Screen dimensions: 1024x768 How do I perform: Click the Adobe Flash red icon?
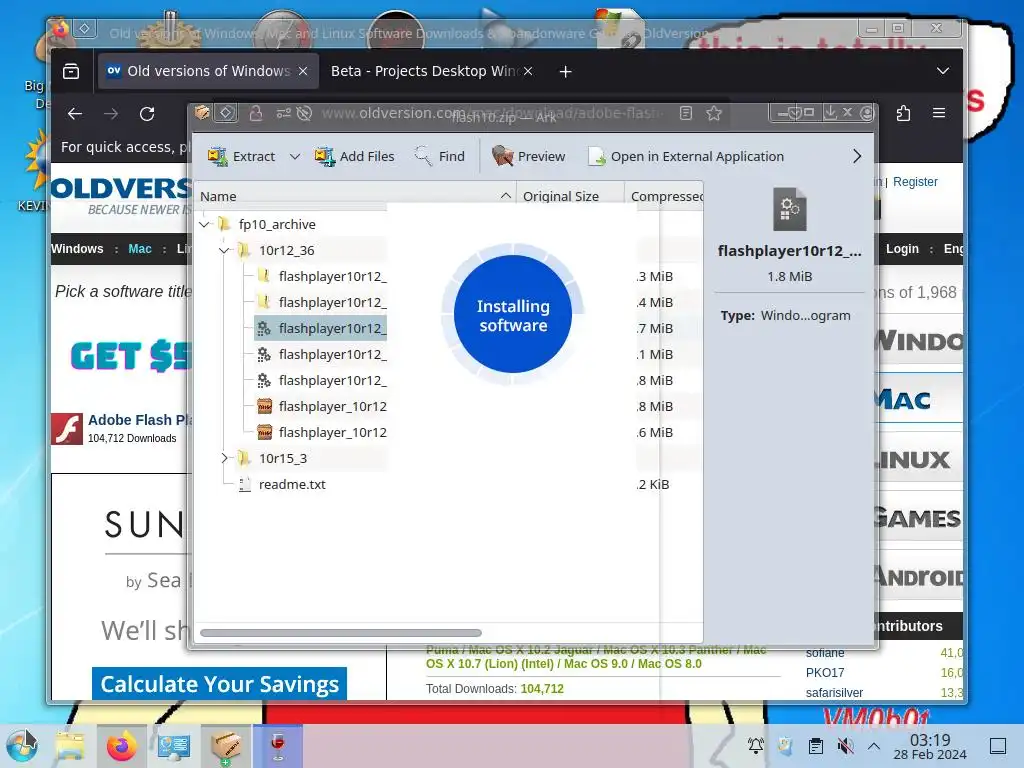tap(67, 429)
